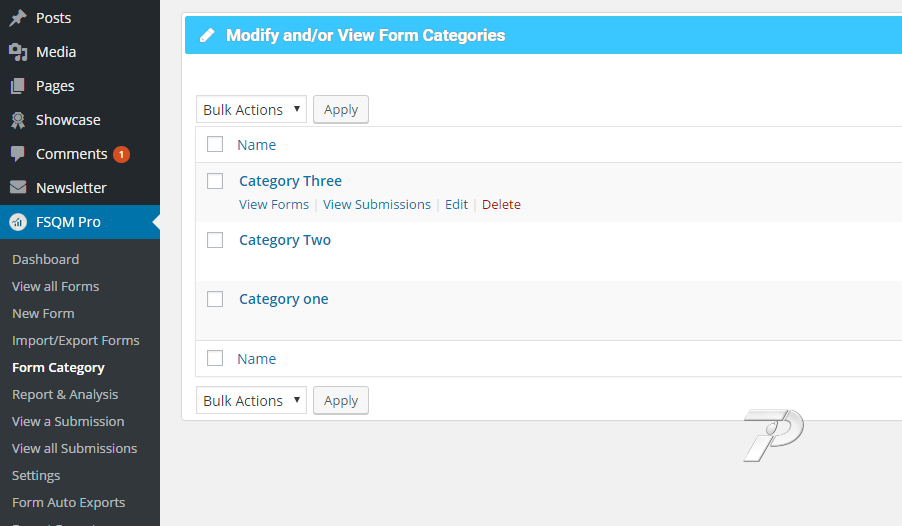Click the Comments speech bubble icon
This screenshot has width=902, height=526.
[18, 154]
